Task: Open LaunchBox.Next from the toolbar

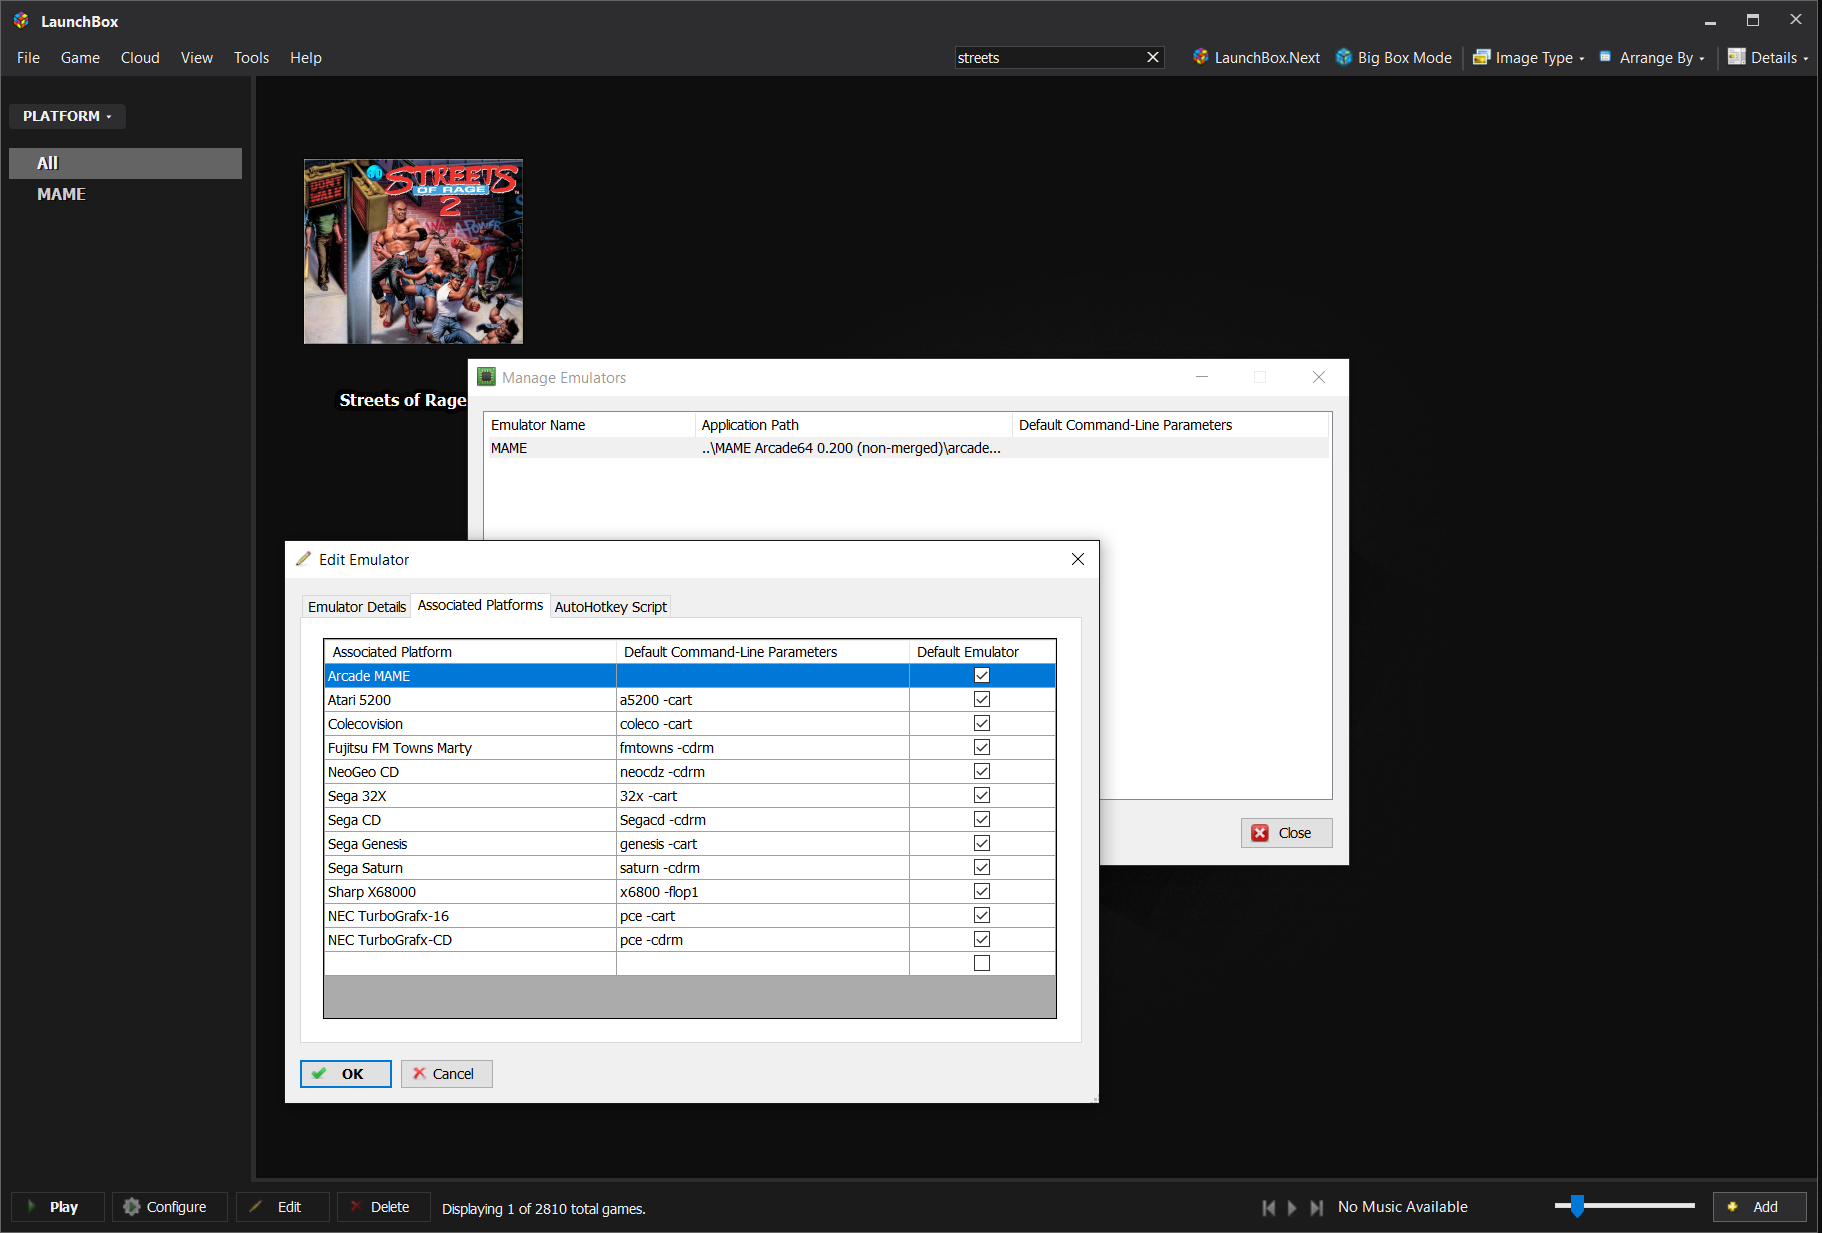Action: click(x=1256, y=58)
